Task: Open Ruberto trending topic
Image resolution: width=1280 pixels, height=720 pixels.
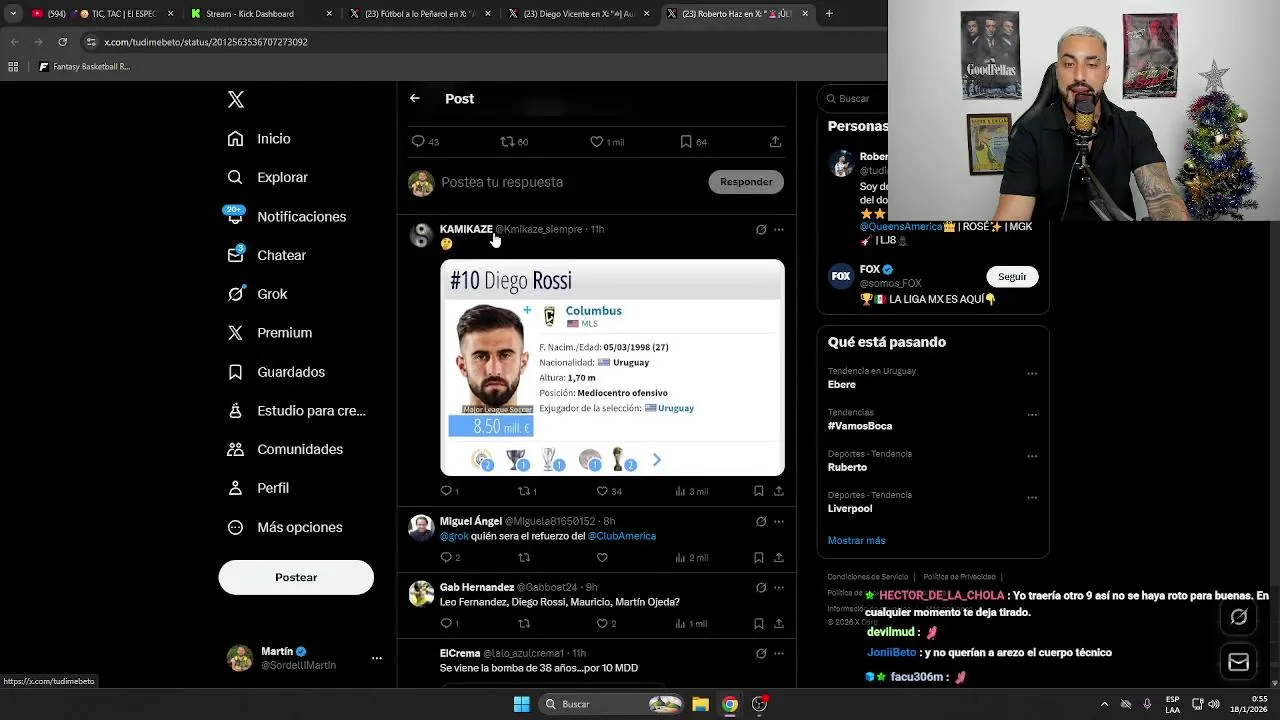Action: (847, 467)
